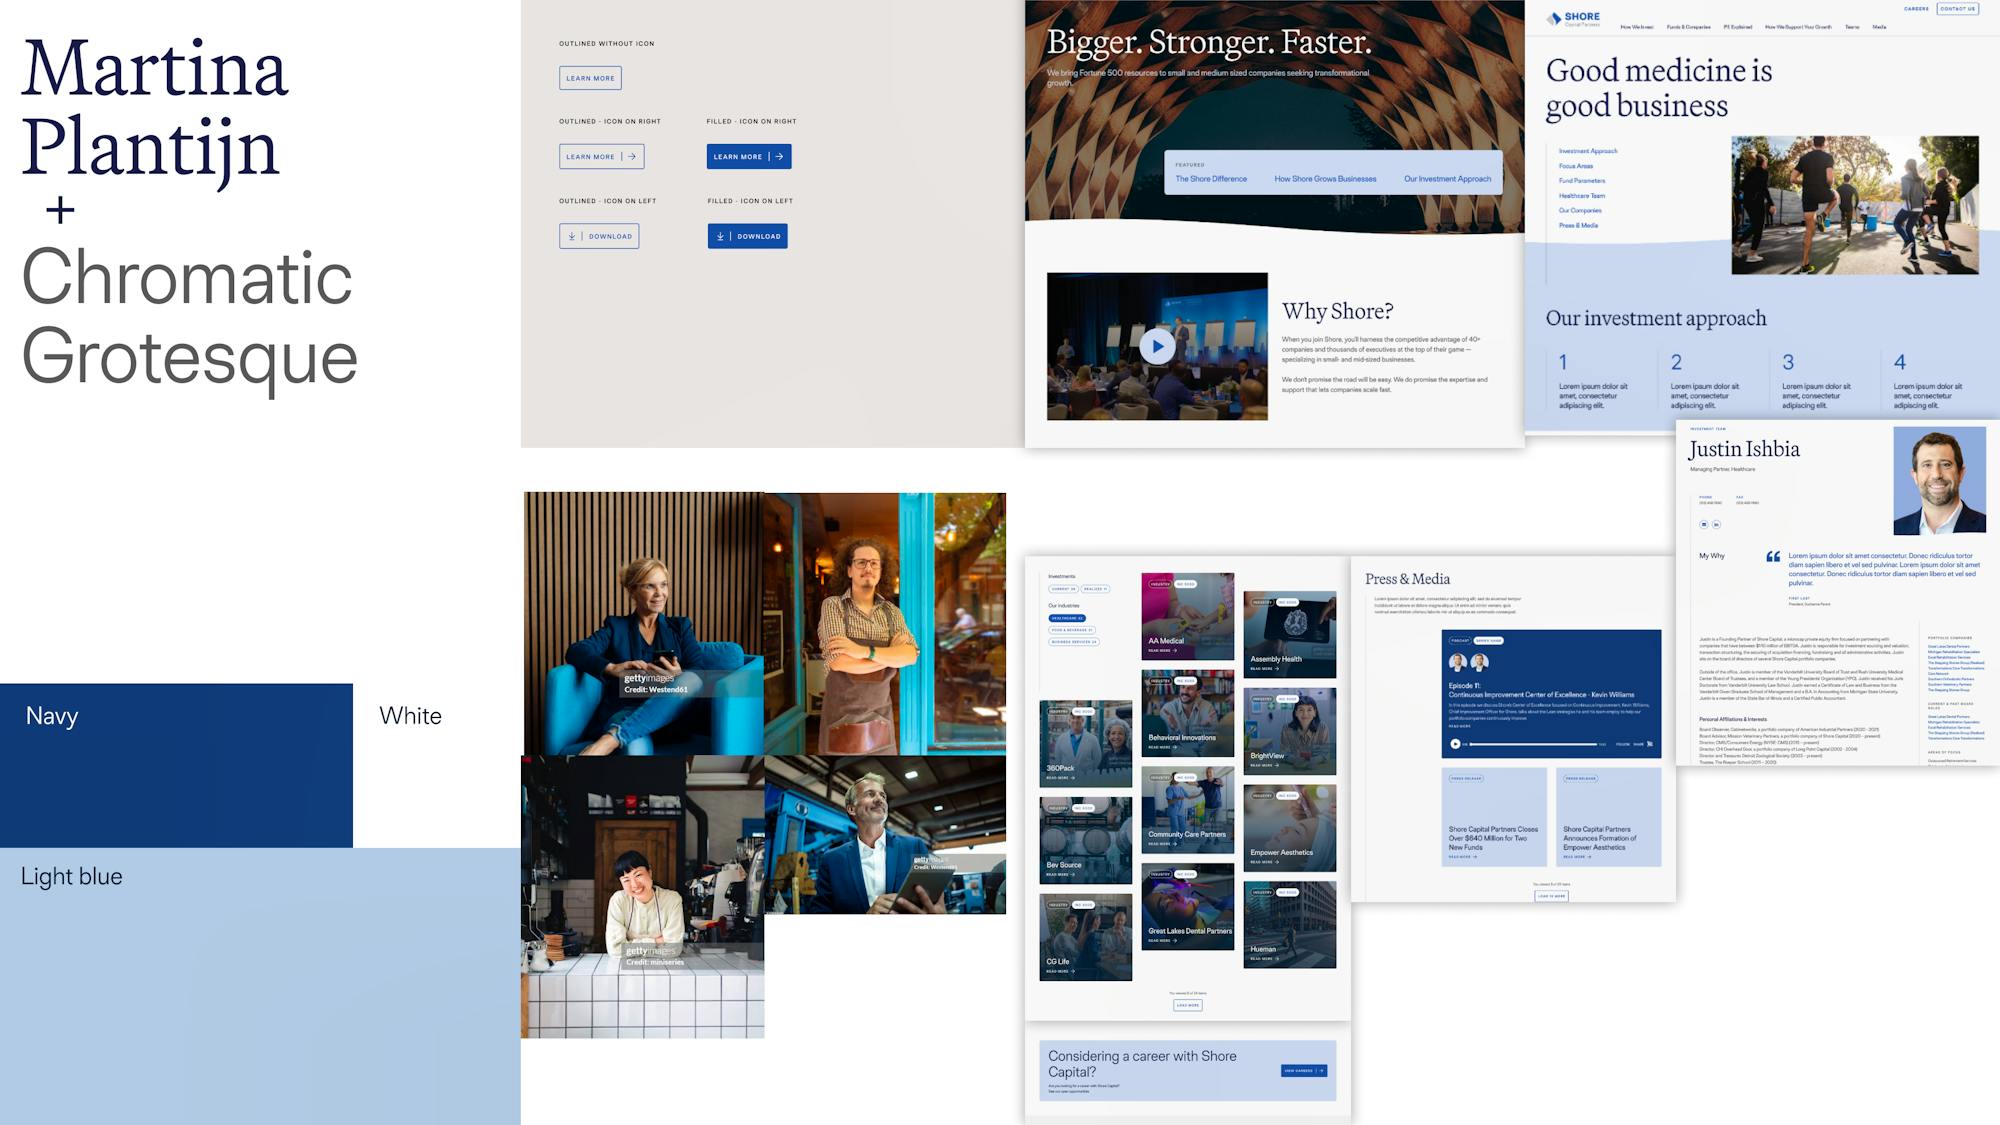Select the White color swatch
Image resolution: width=2000 pixels, height=1125 pixels.
pyautogui.click(x=437, y=766)
